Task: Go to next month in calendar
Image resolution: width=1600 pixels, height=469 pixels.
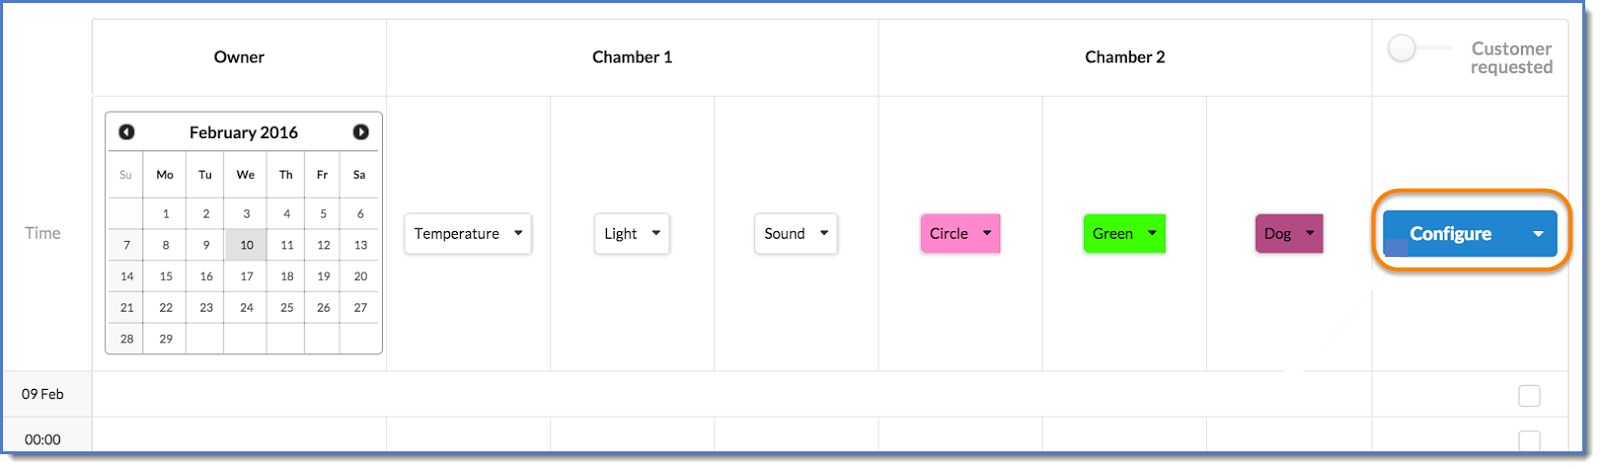Action: (x=361, y=132)
